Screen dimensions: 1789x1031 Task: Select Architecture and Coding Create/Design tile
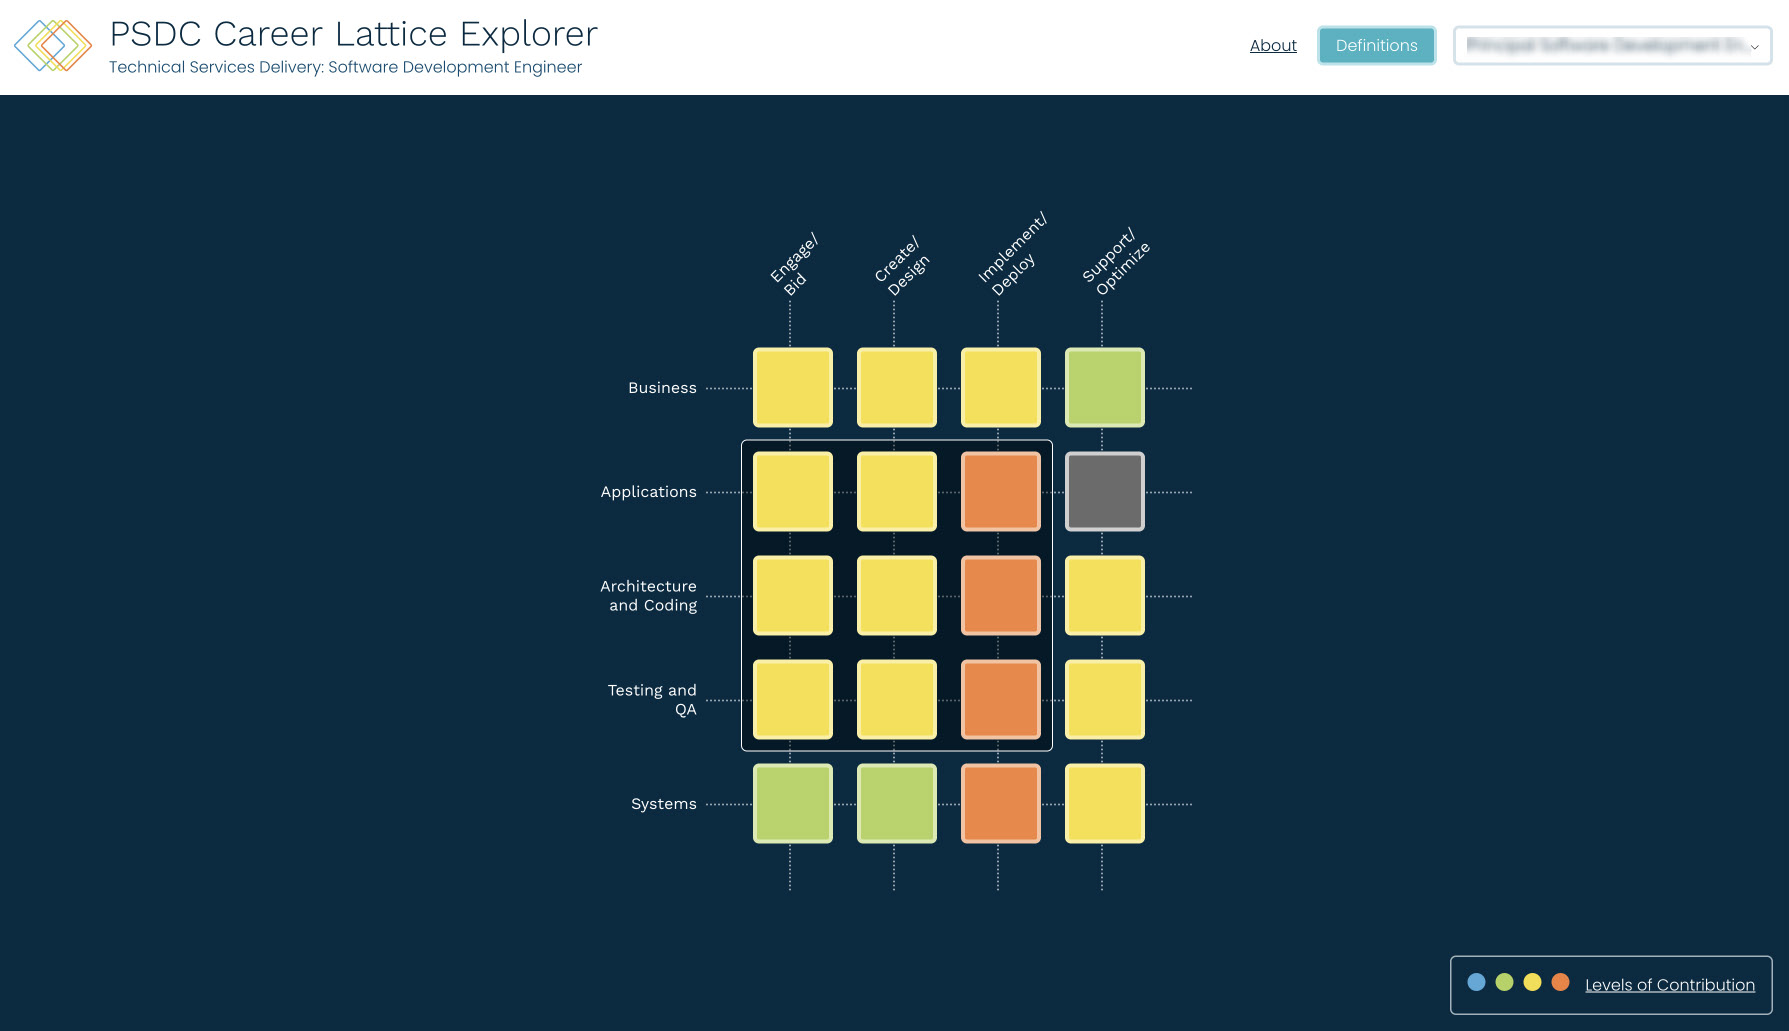(897, 596)
